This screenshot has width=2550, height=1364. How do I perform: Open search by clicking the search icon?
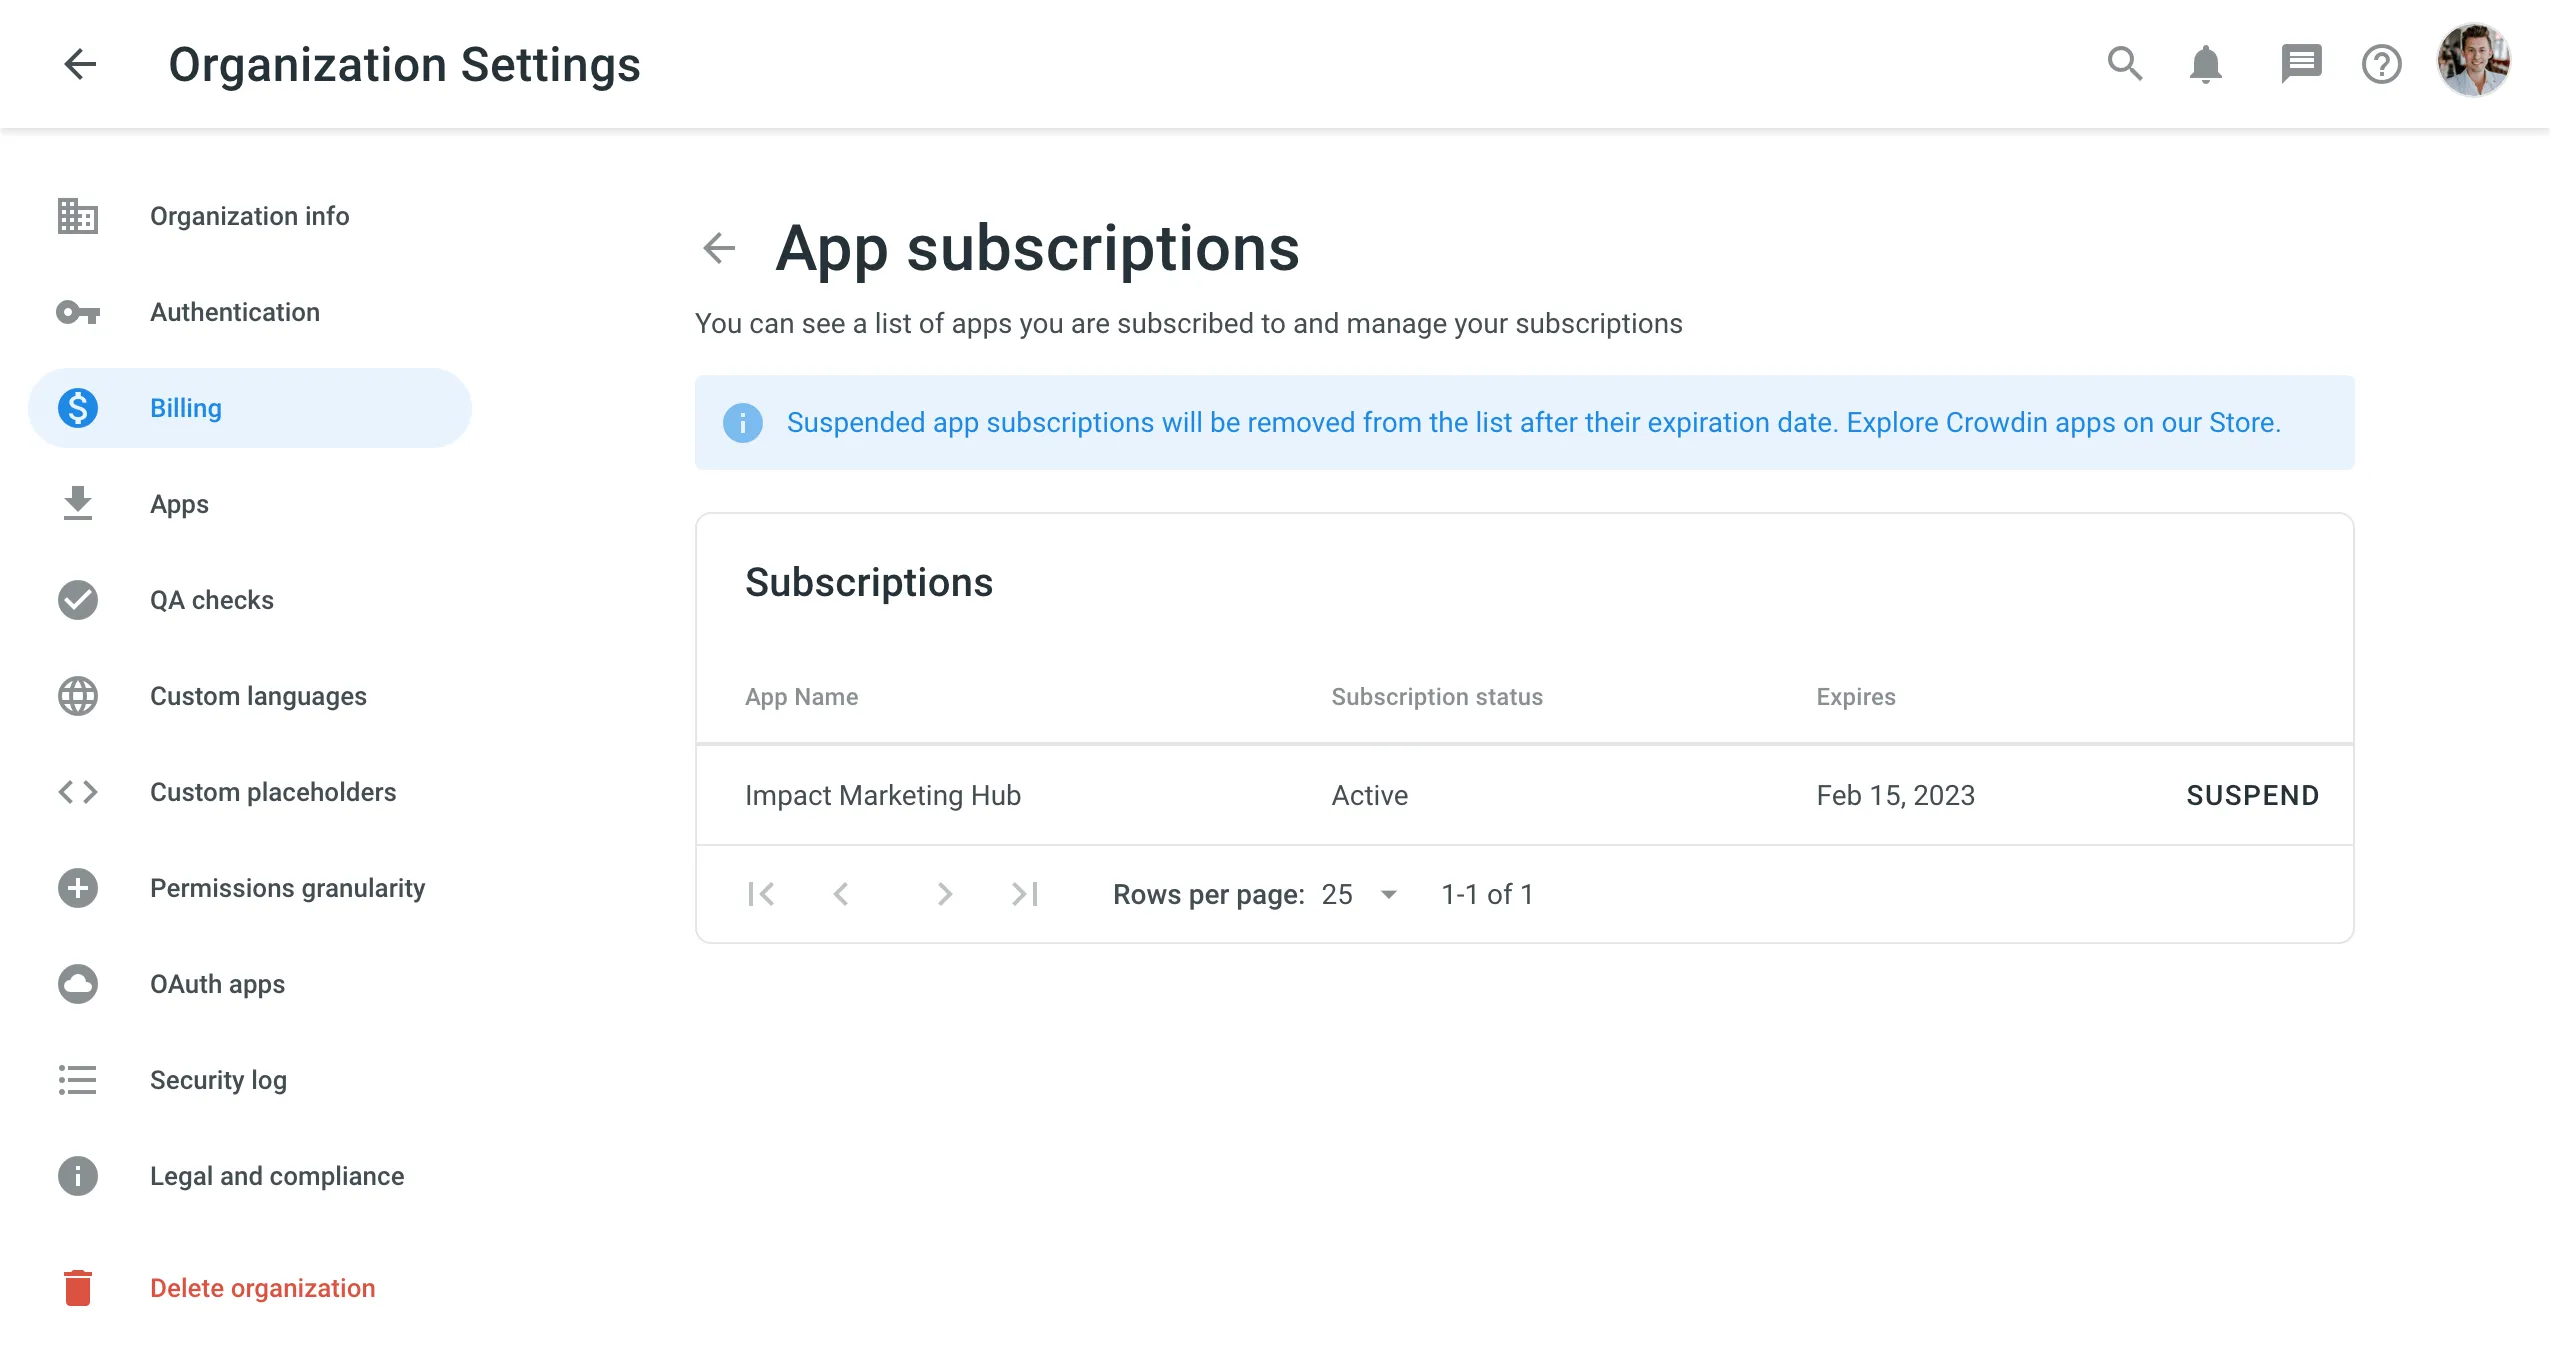click(x=2125, y=64)
